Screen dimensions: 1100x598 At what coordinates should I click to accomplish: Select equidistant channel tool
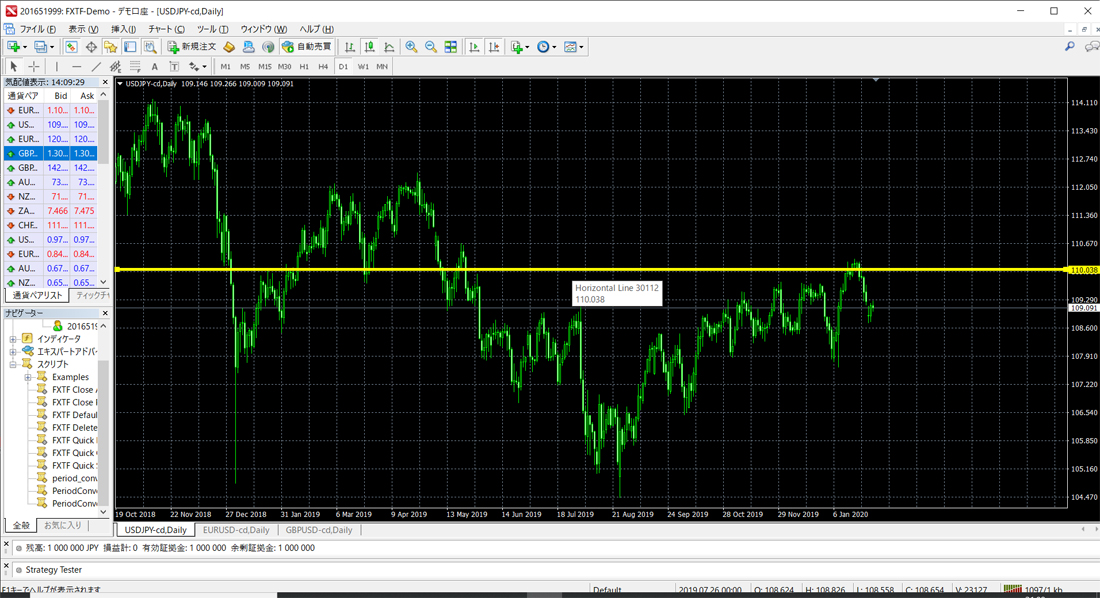pos(116,67)
